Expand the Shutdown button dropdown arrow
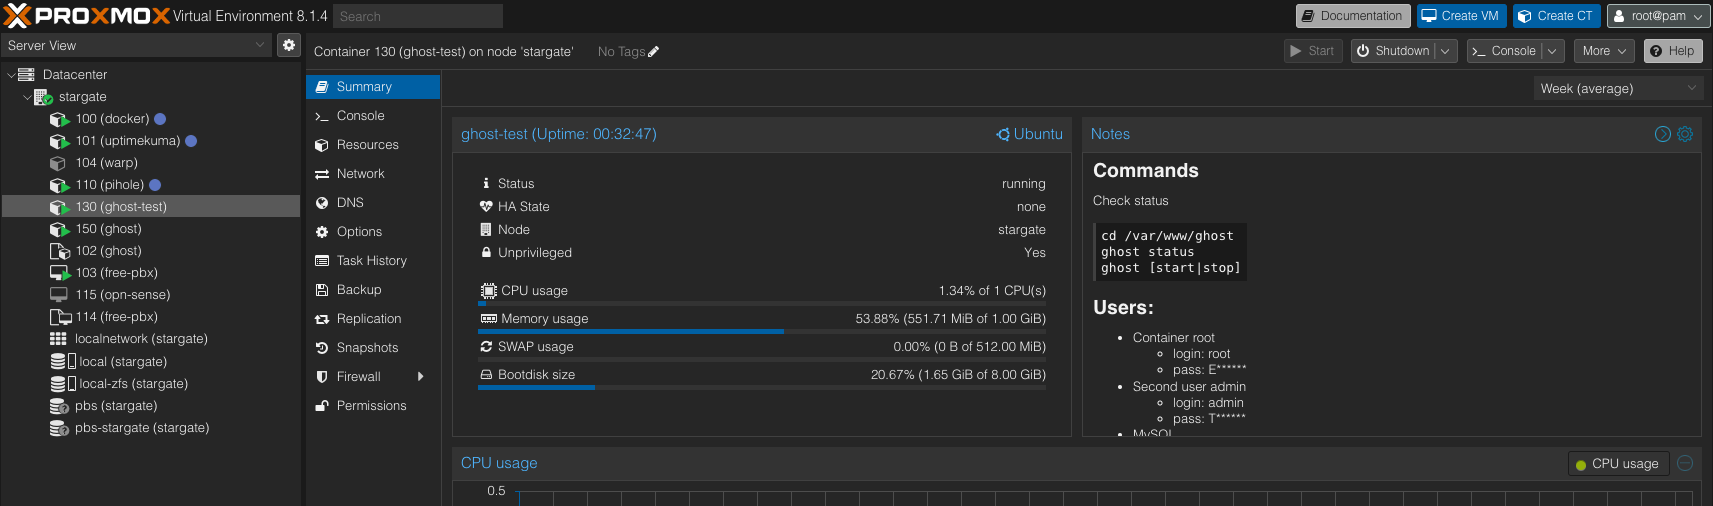This screenshot has width=1713, height=506. (x=1445, y=51)
